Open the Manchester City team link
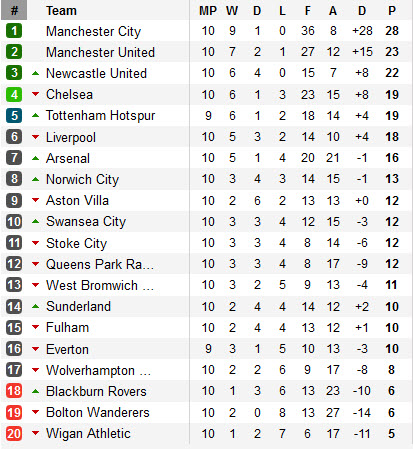This screenshot has height=449, width=413. (94, 31)
